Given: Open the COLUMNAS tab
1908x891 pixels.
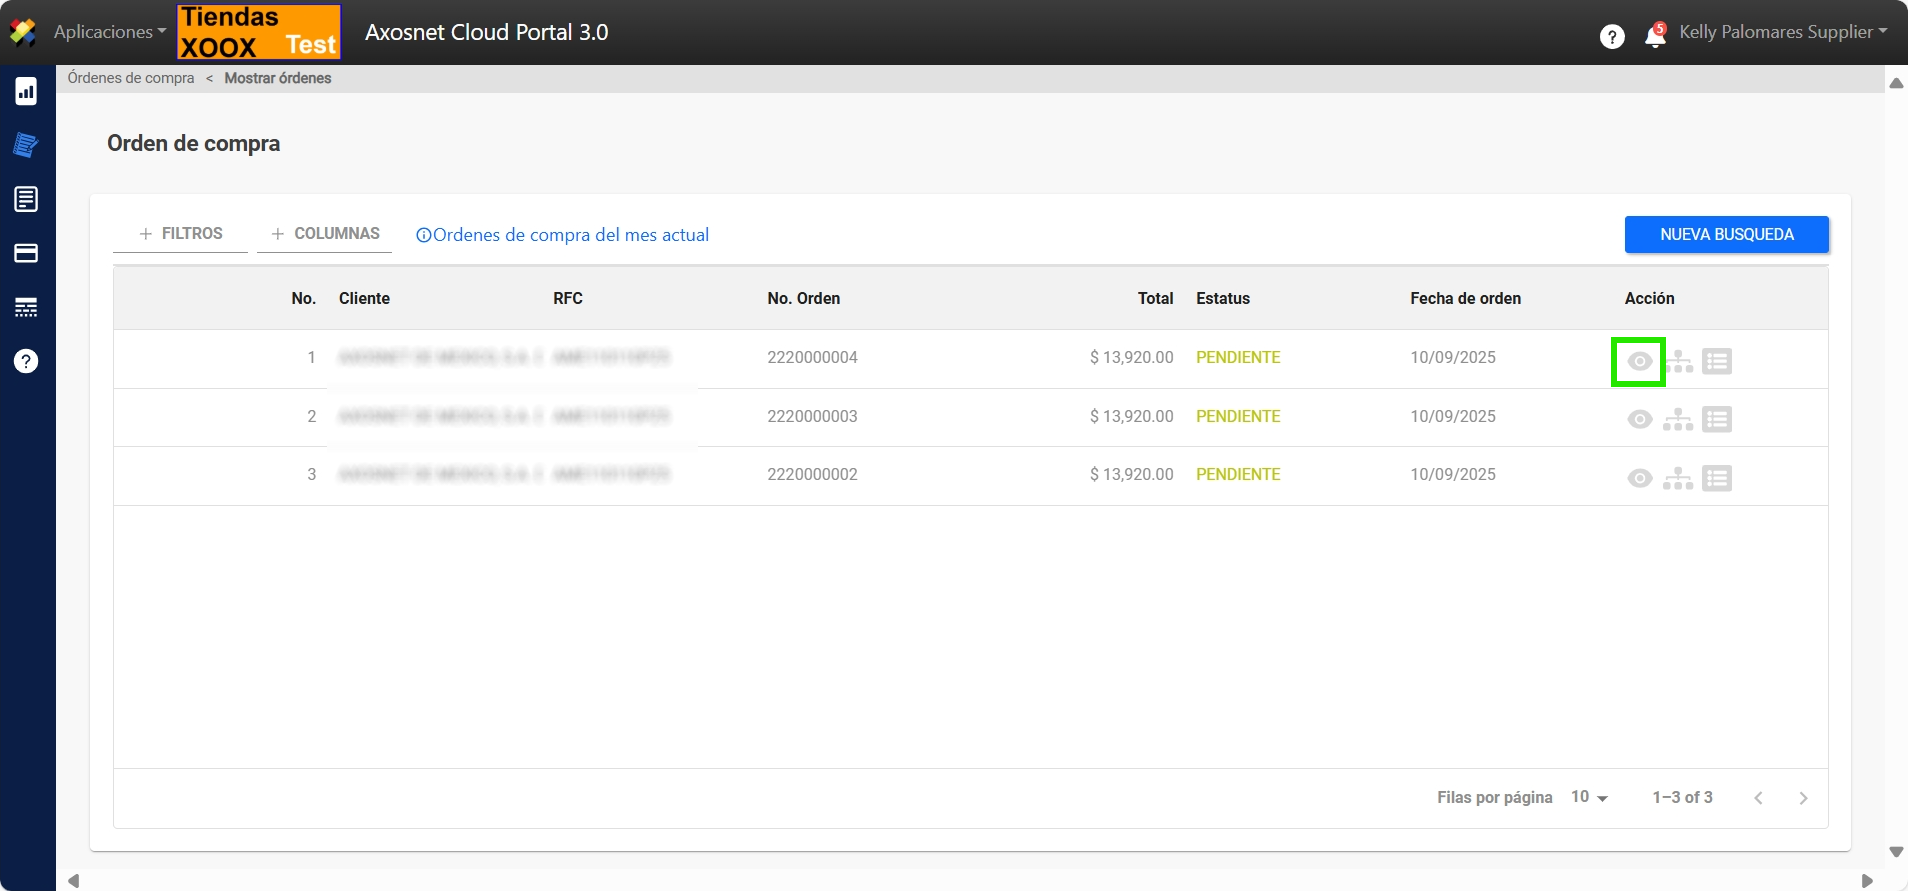Looking at the screenshot, I should tap(325, 234).
